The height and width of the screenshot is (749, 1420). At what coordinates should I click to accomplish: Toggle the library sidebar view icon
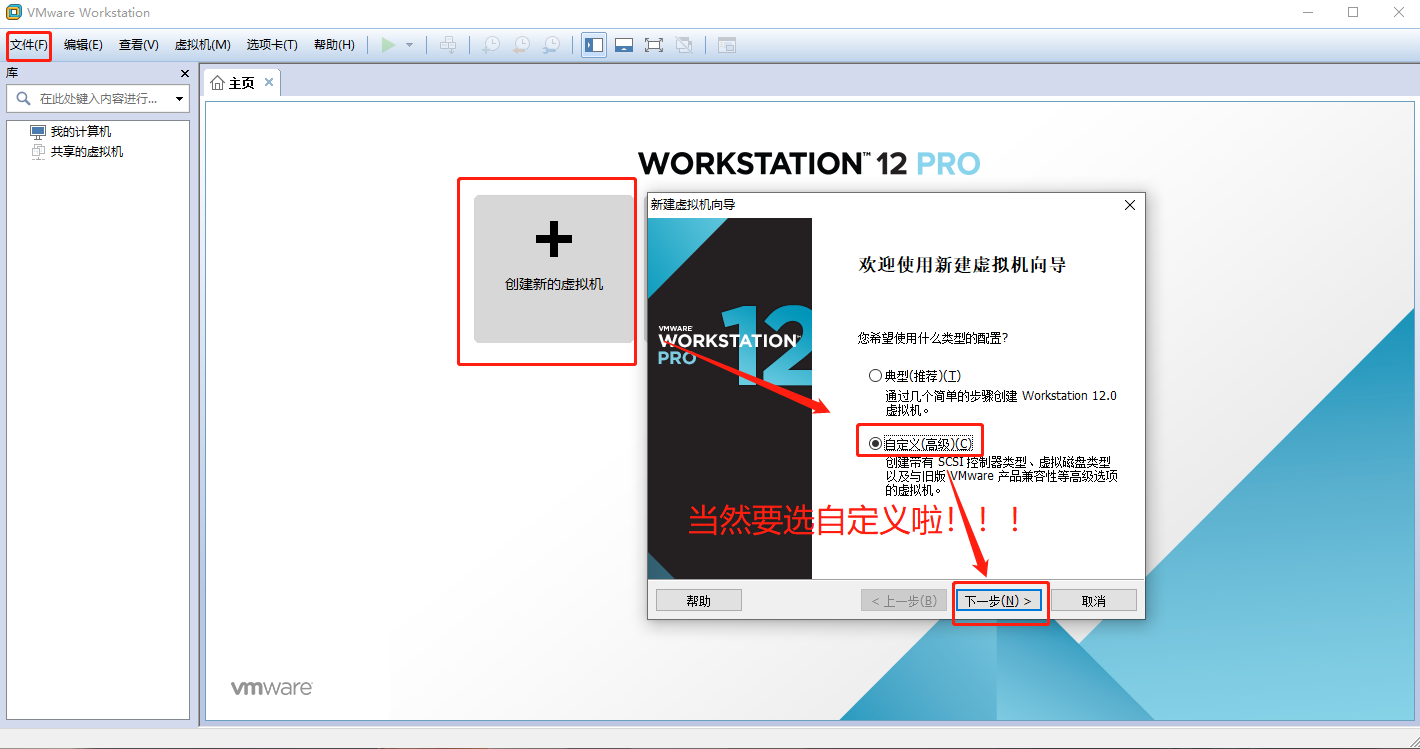(594, 45)
